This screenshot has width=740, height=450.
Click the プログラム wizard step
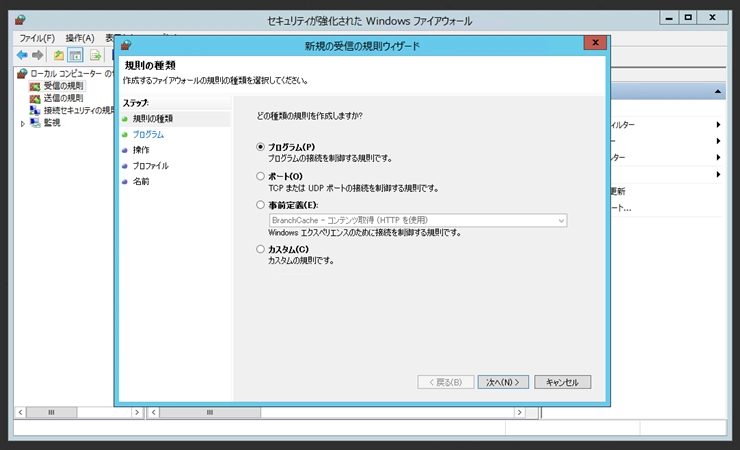(148, 134)
